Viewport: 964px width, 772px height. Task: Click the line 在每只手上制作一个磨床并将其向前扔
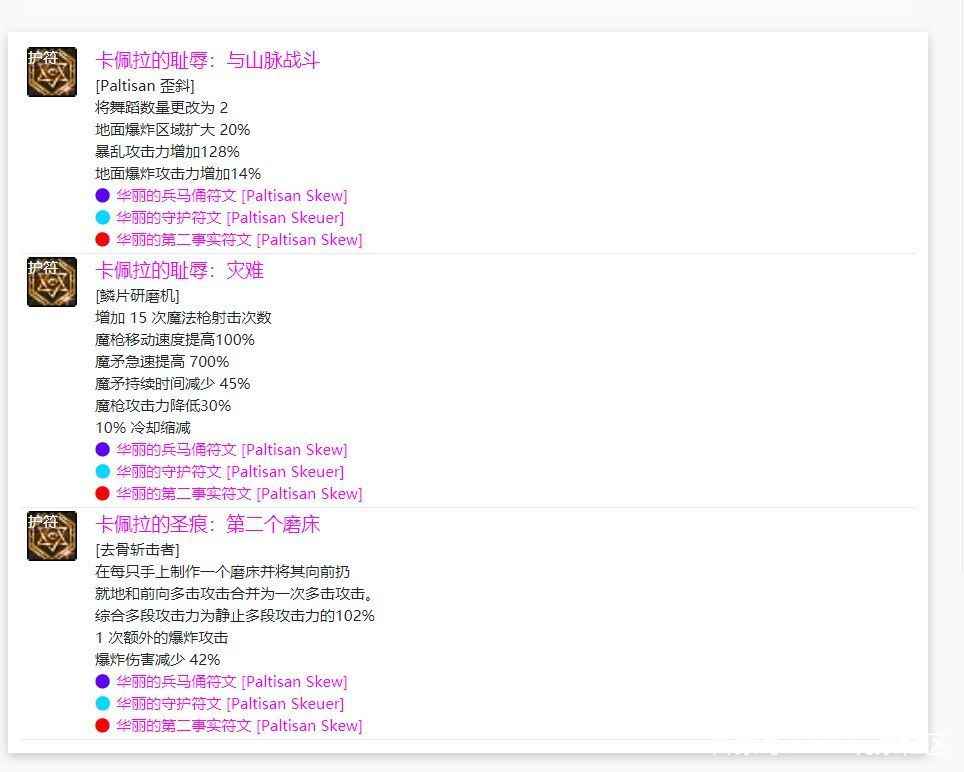point(223,572)
